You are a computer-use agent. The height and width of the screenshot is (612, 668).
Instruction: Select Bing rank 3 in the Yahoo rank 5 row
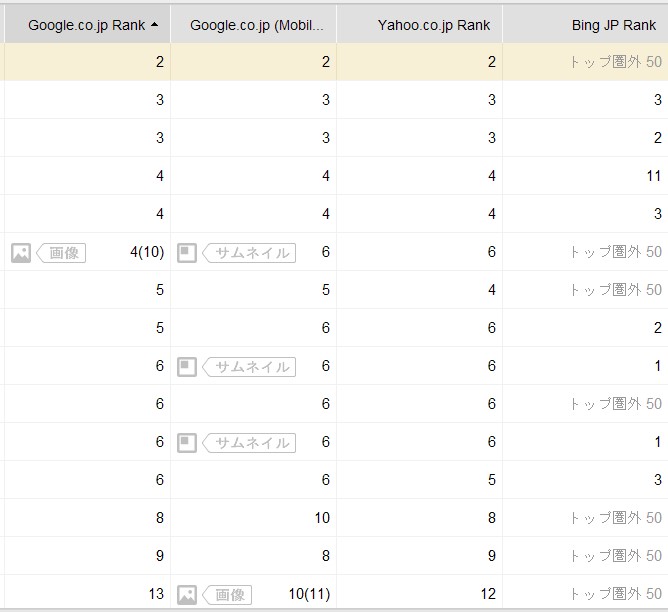point(658,480)
